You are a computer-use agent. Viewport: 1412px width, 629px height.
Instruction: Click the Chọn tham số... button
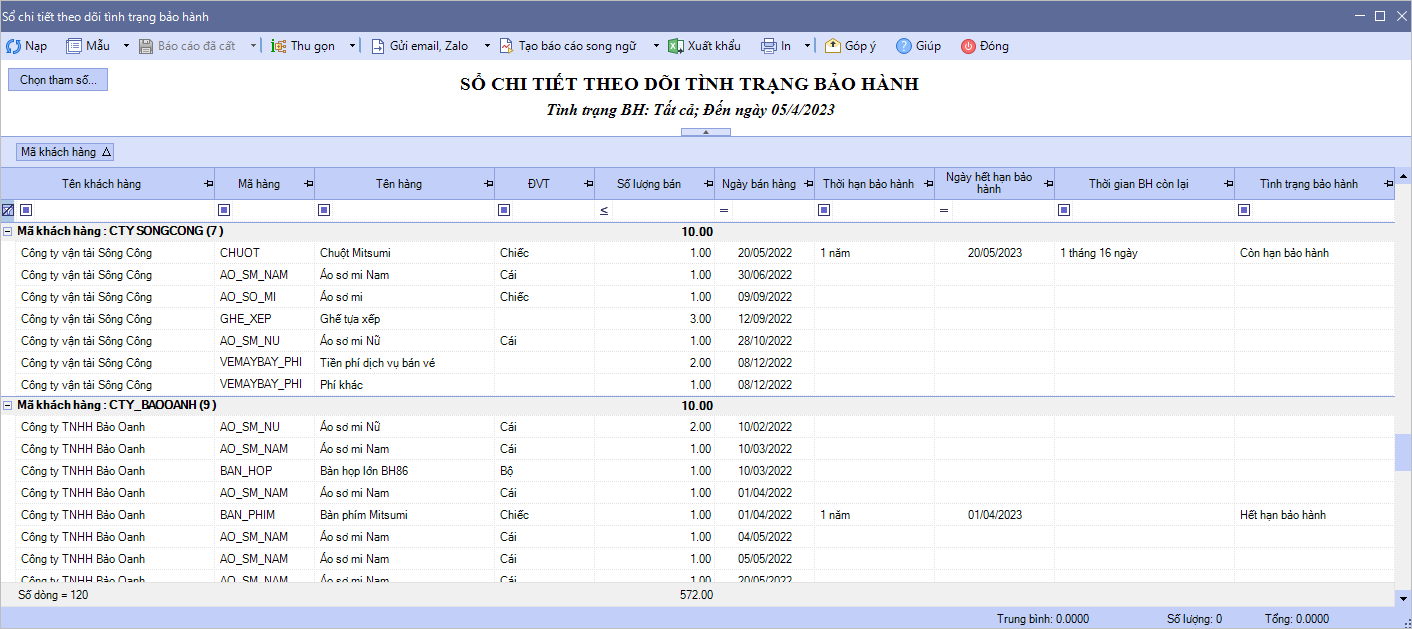58,80
